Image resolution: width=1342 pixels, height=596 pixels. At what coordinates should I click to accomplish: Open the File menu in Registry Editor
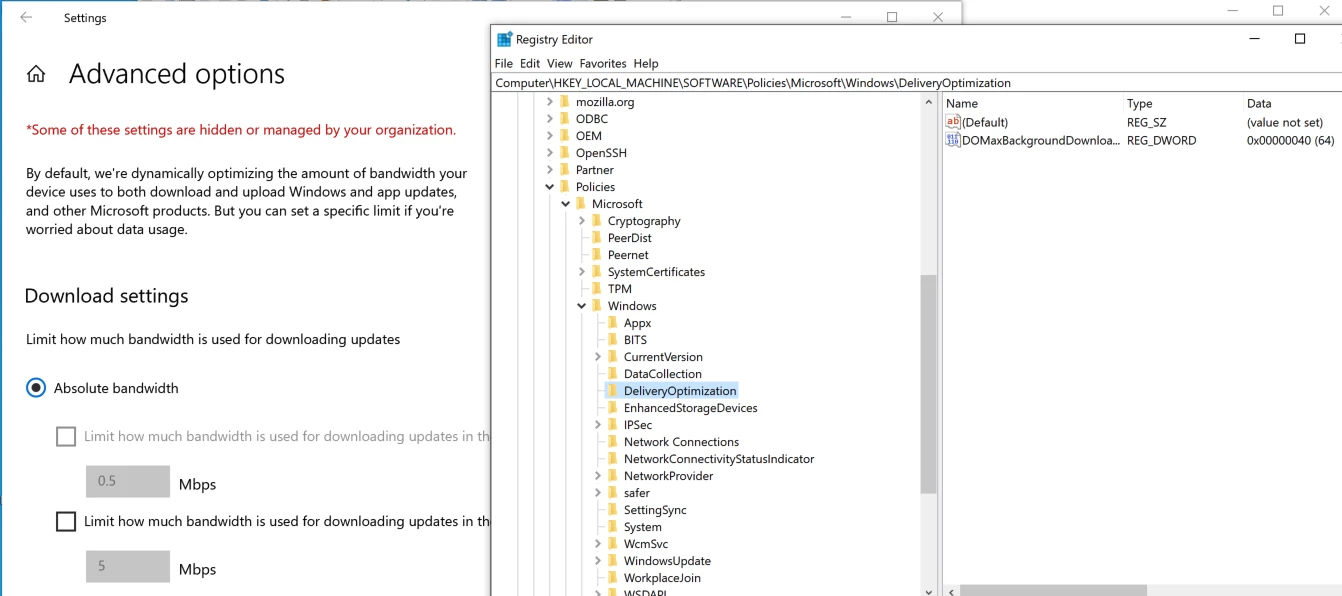pyautogui.click(x=504, y=63)
